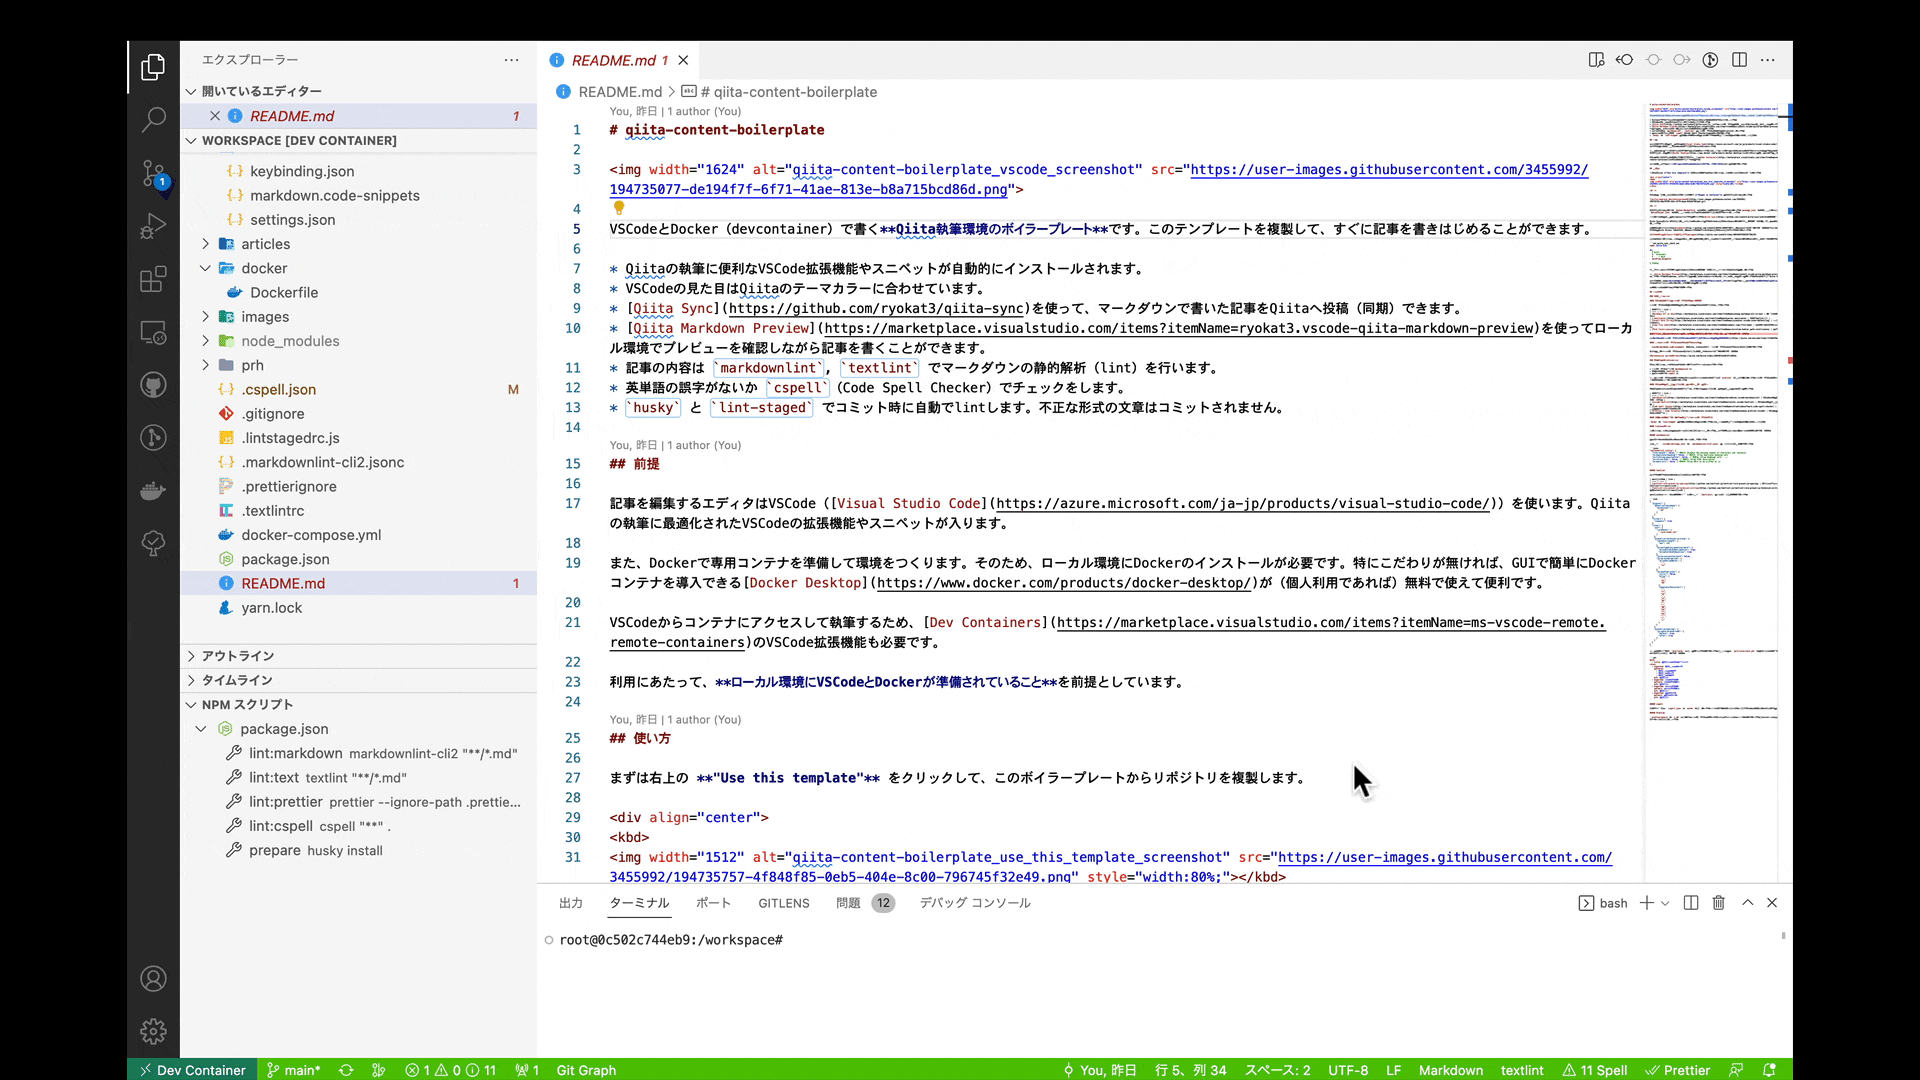1920x1080 pixels.
Task: Open the Remote Explorer view
Action: pos(153,333)
